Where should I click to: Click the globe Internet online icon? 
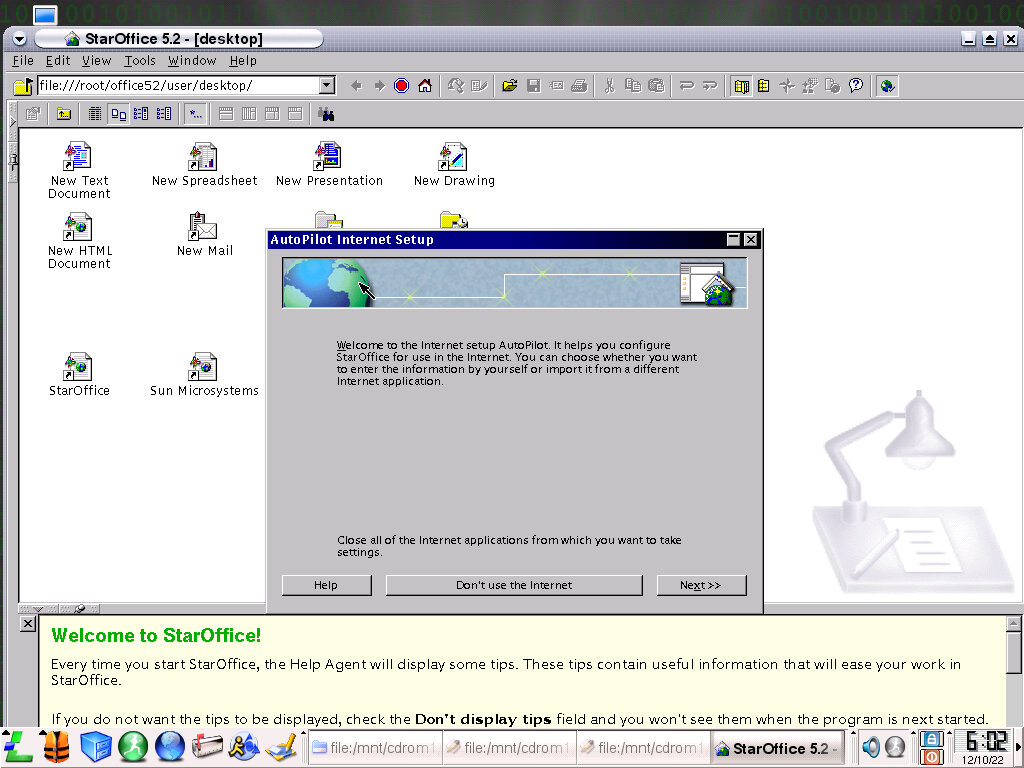click(887, 86)
